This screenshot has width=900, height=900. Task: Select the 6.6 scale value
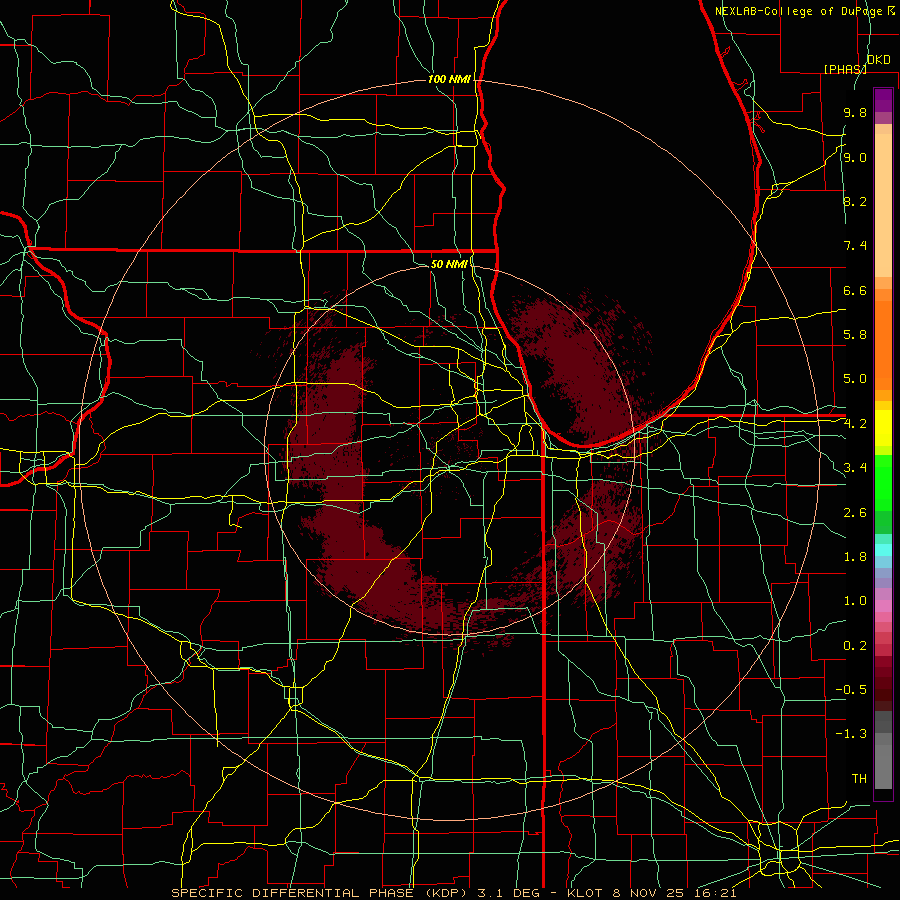[x=855, y=290]
